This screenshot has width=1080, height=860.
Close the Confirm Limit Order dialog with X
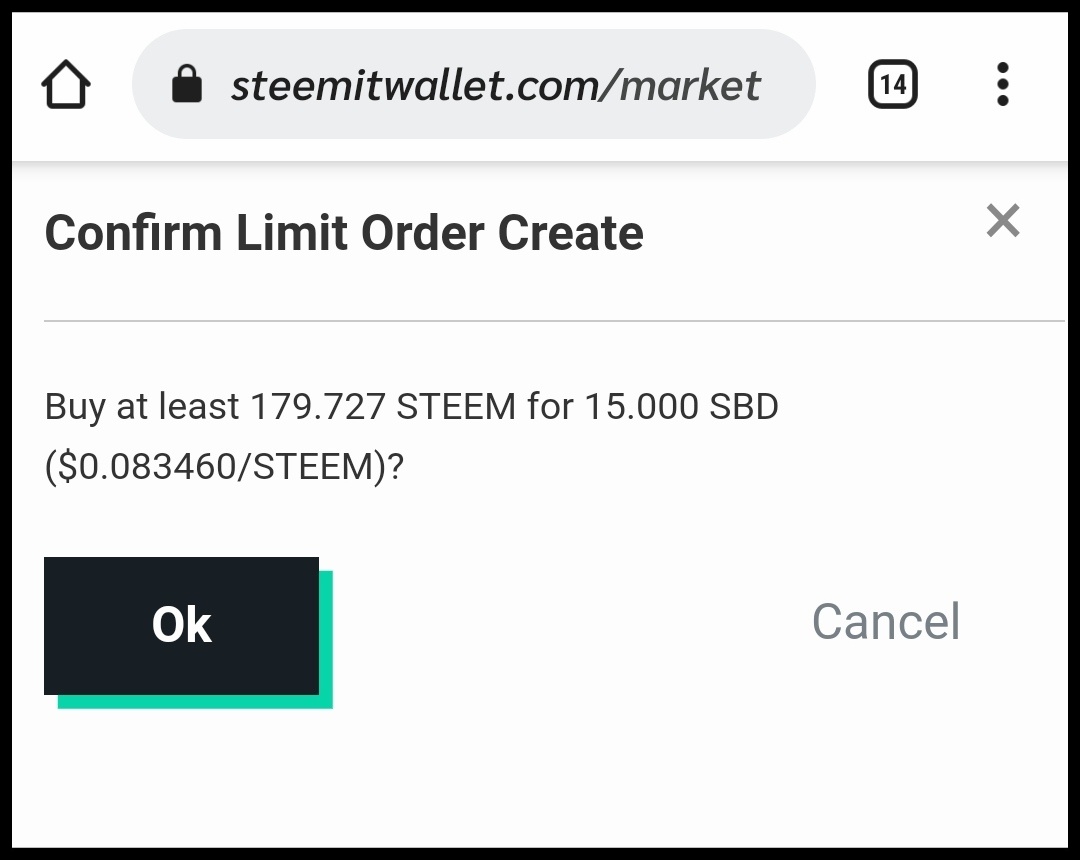1002,220
